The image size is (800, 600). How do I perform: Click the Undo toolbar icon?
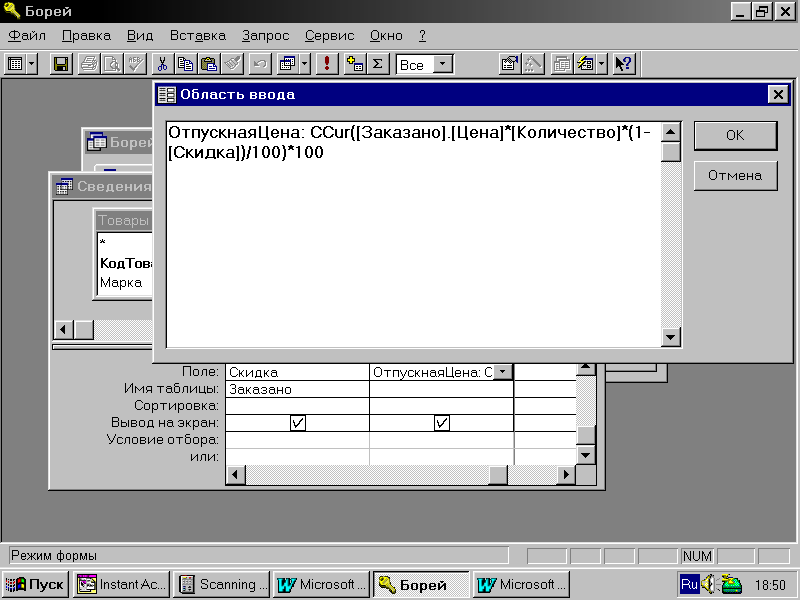pos(260,64)
